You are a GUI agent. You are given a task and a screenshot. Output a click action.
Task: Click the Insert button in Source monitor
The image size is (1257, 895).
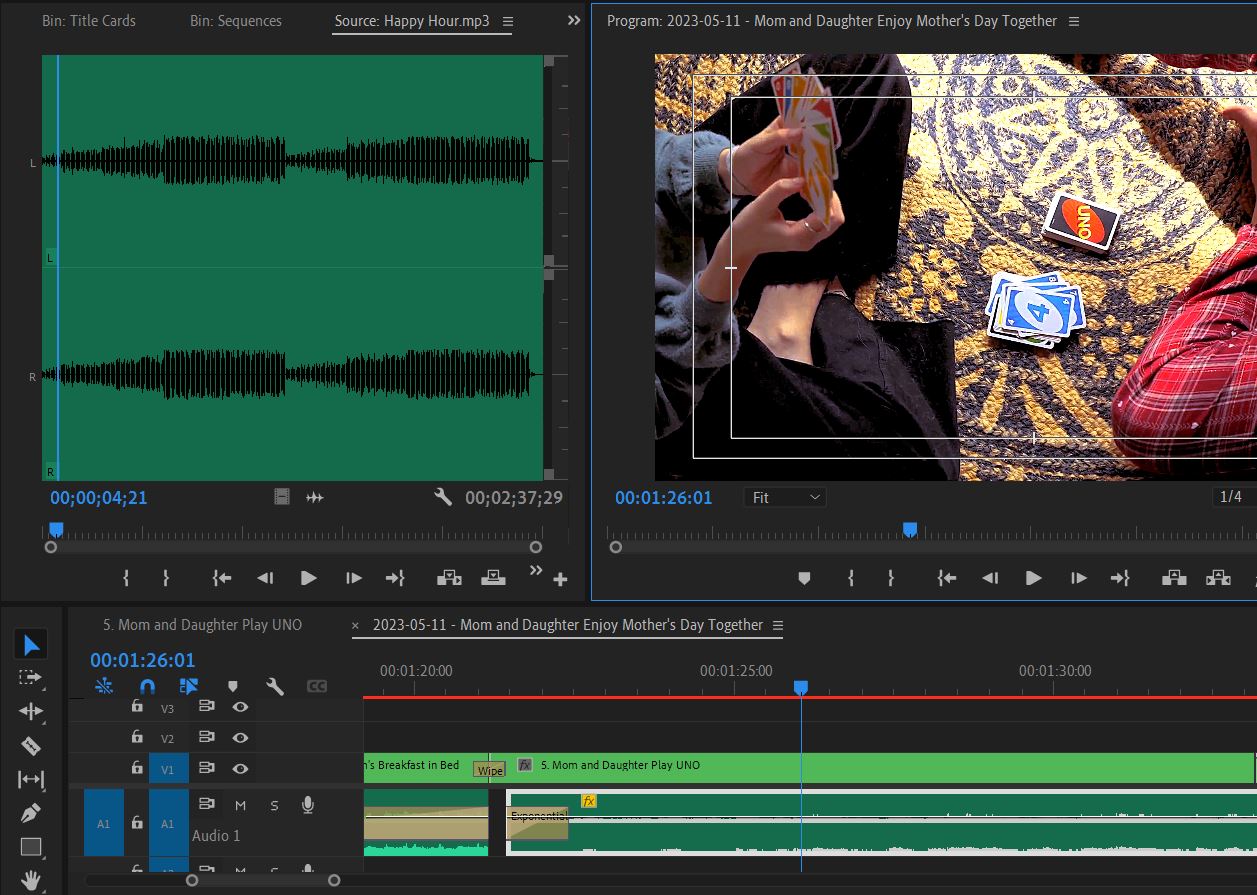pyautogui.click(x=450, y=578)
